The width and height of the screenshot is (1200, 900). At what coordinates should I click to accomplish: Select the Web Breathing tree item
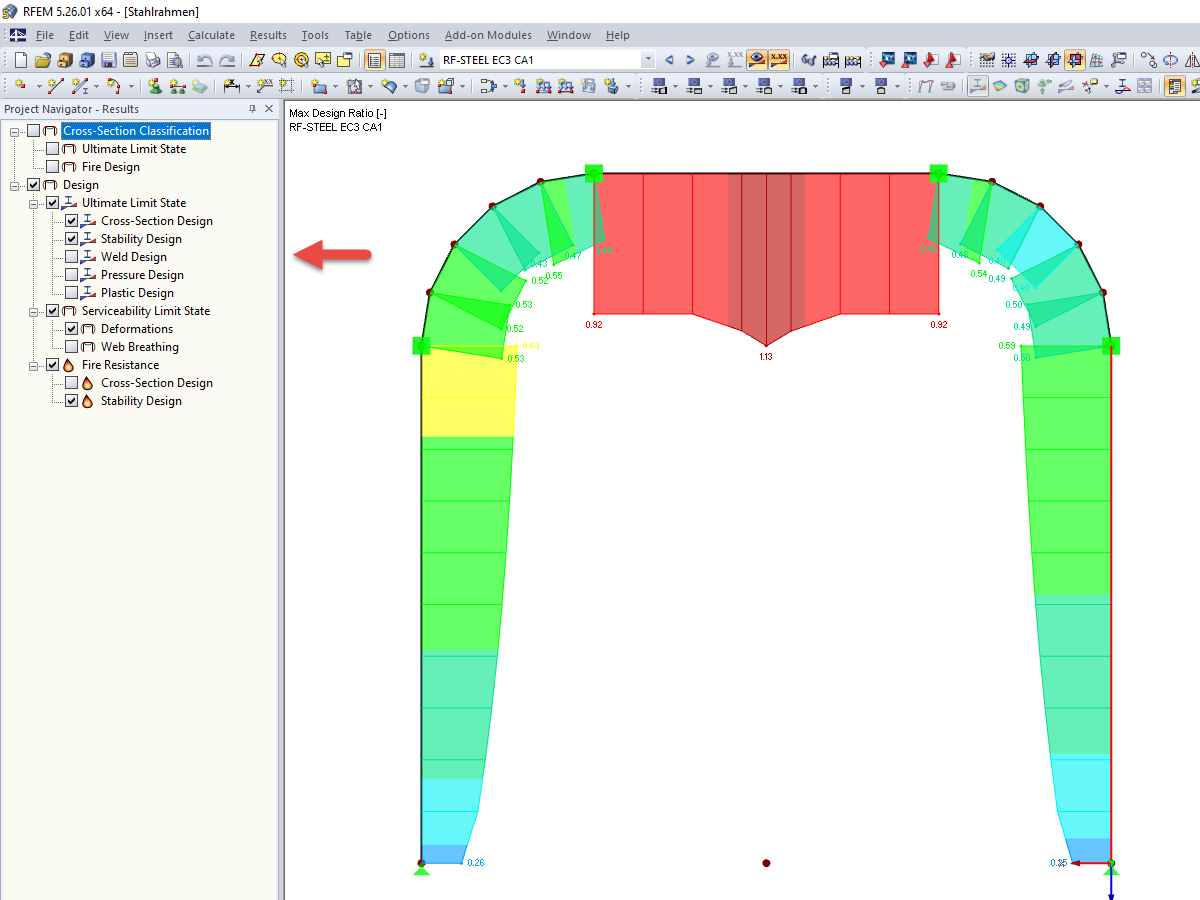(x=140, y=347)
